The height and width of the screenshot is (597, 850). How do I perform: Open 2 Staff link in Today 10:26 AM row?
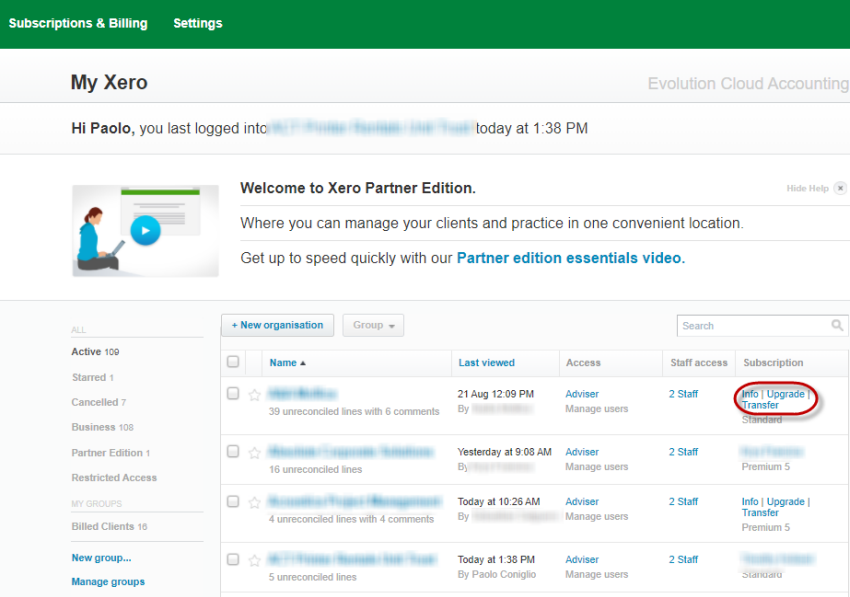coord(684,502)
